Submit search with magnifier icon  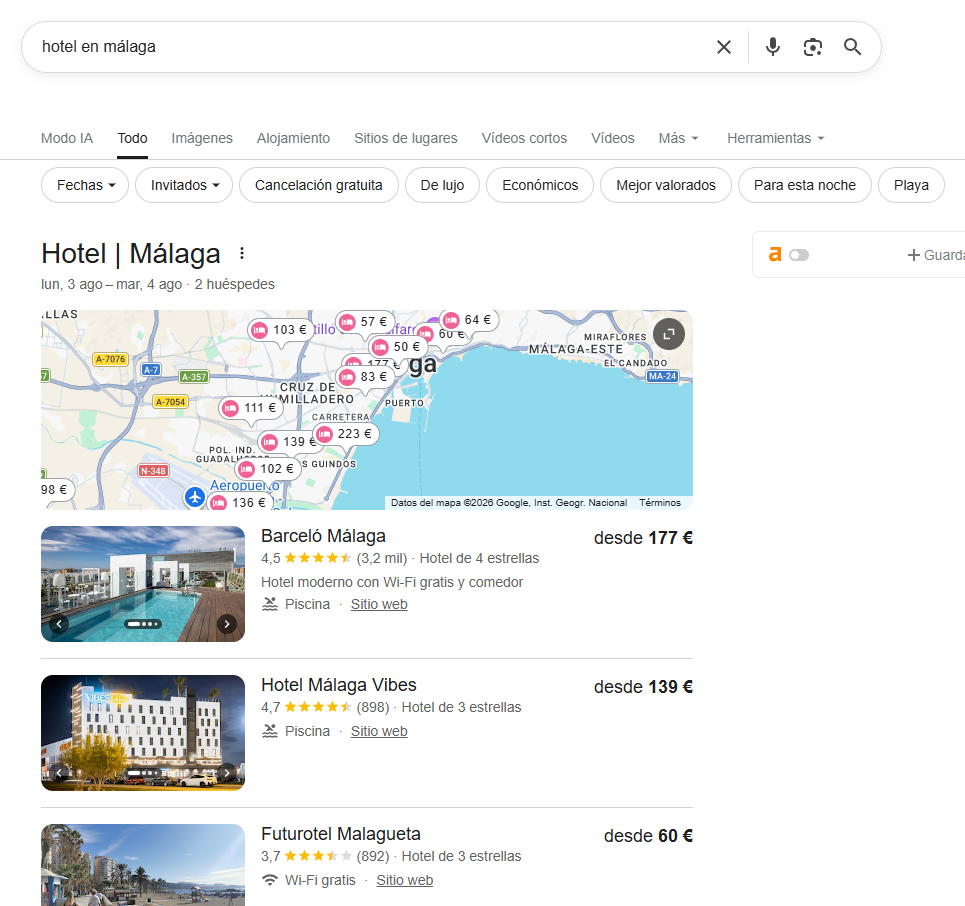[x=852, y=47]
